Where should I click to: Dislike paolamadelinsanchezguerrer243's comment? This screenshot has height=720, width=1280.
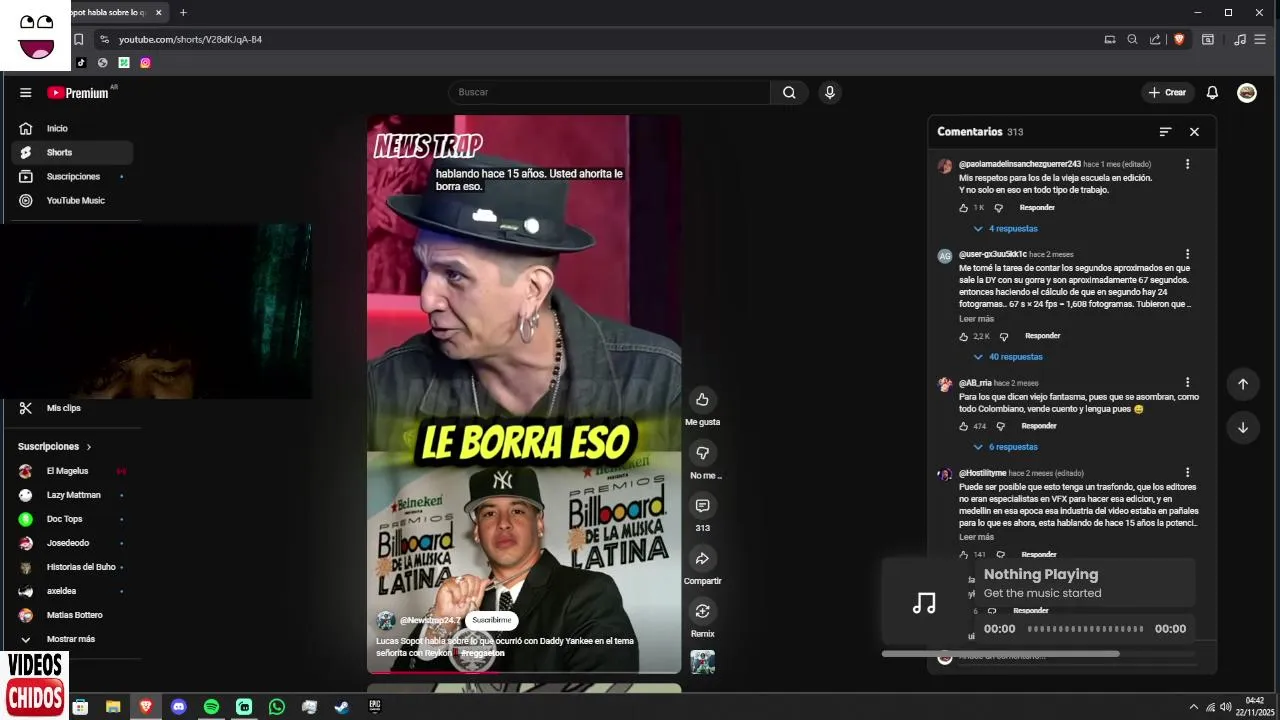coord(998,208)
